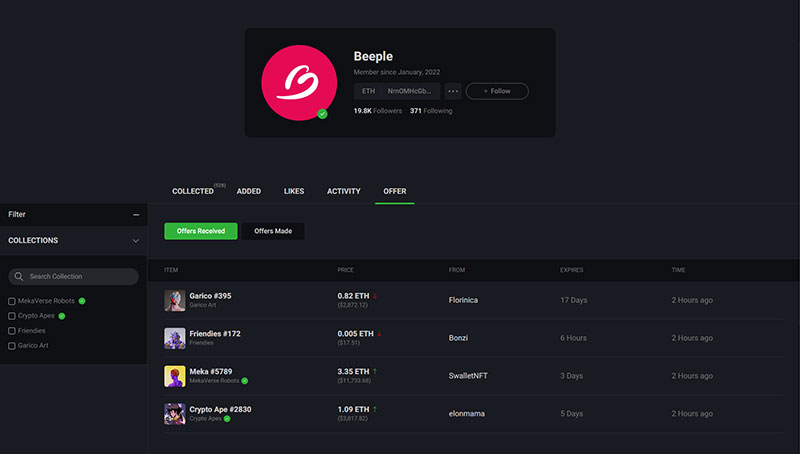Click the green verified badge on avatar

click(322, 114)
